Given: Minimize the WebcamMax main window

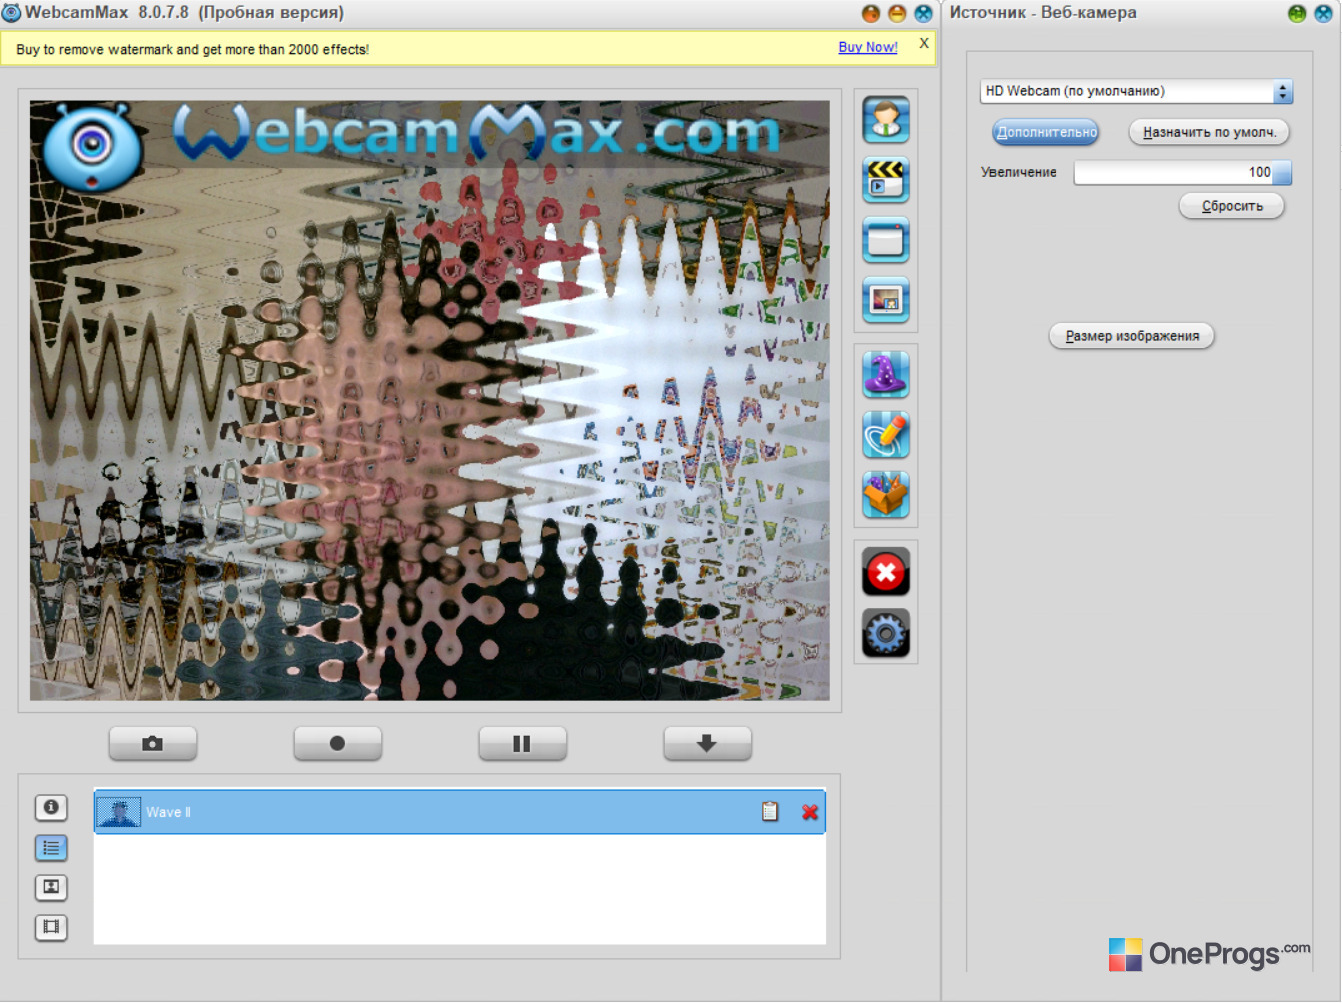Looking at the screenshot, I should click(897, 13).
